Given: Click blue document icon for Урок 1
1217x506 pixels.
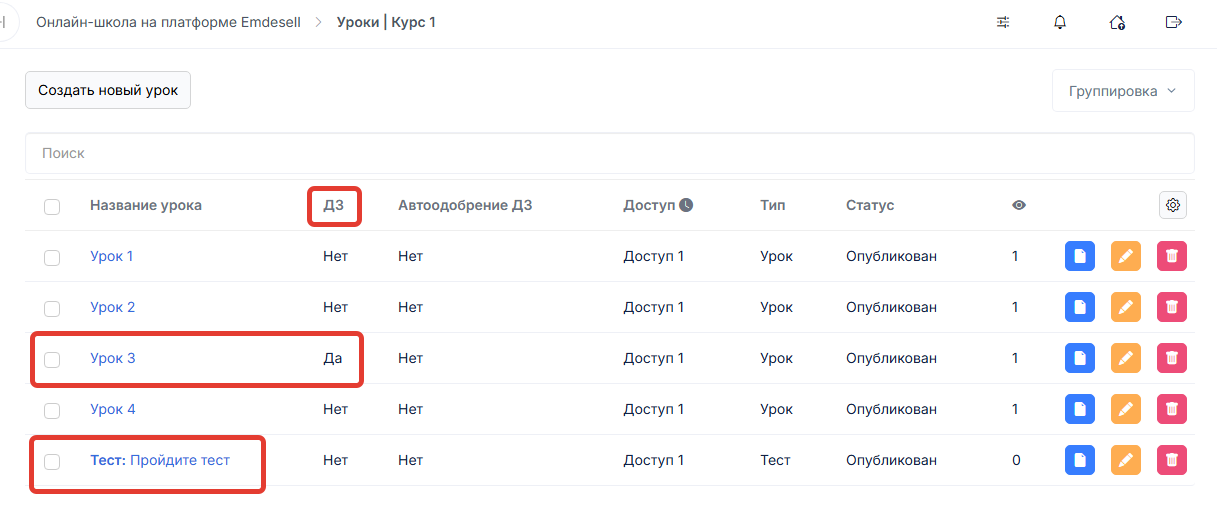Looking at the screenshot, I should (x=1080, y=256).
